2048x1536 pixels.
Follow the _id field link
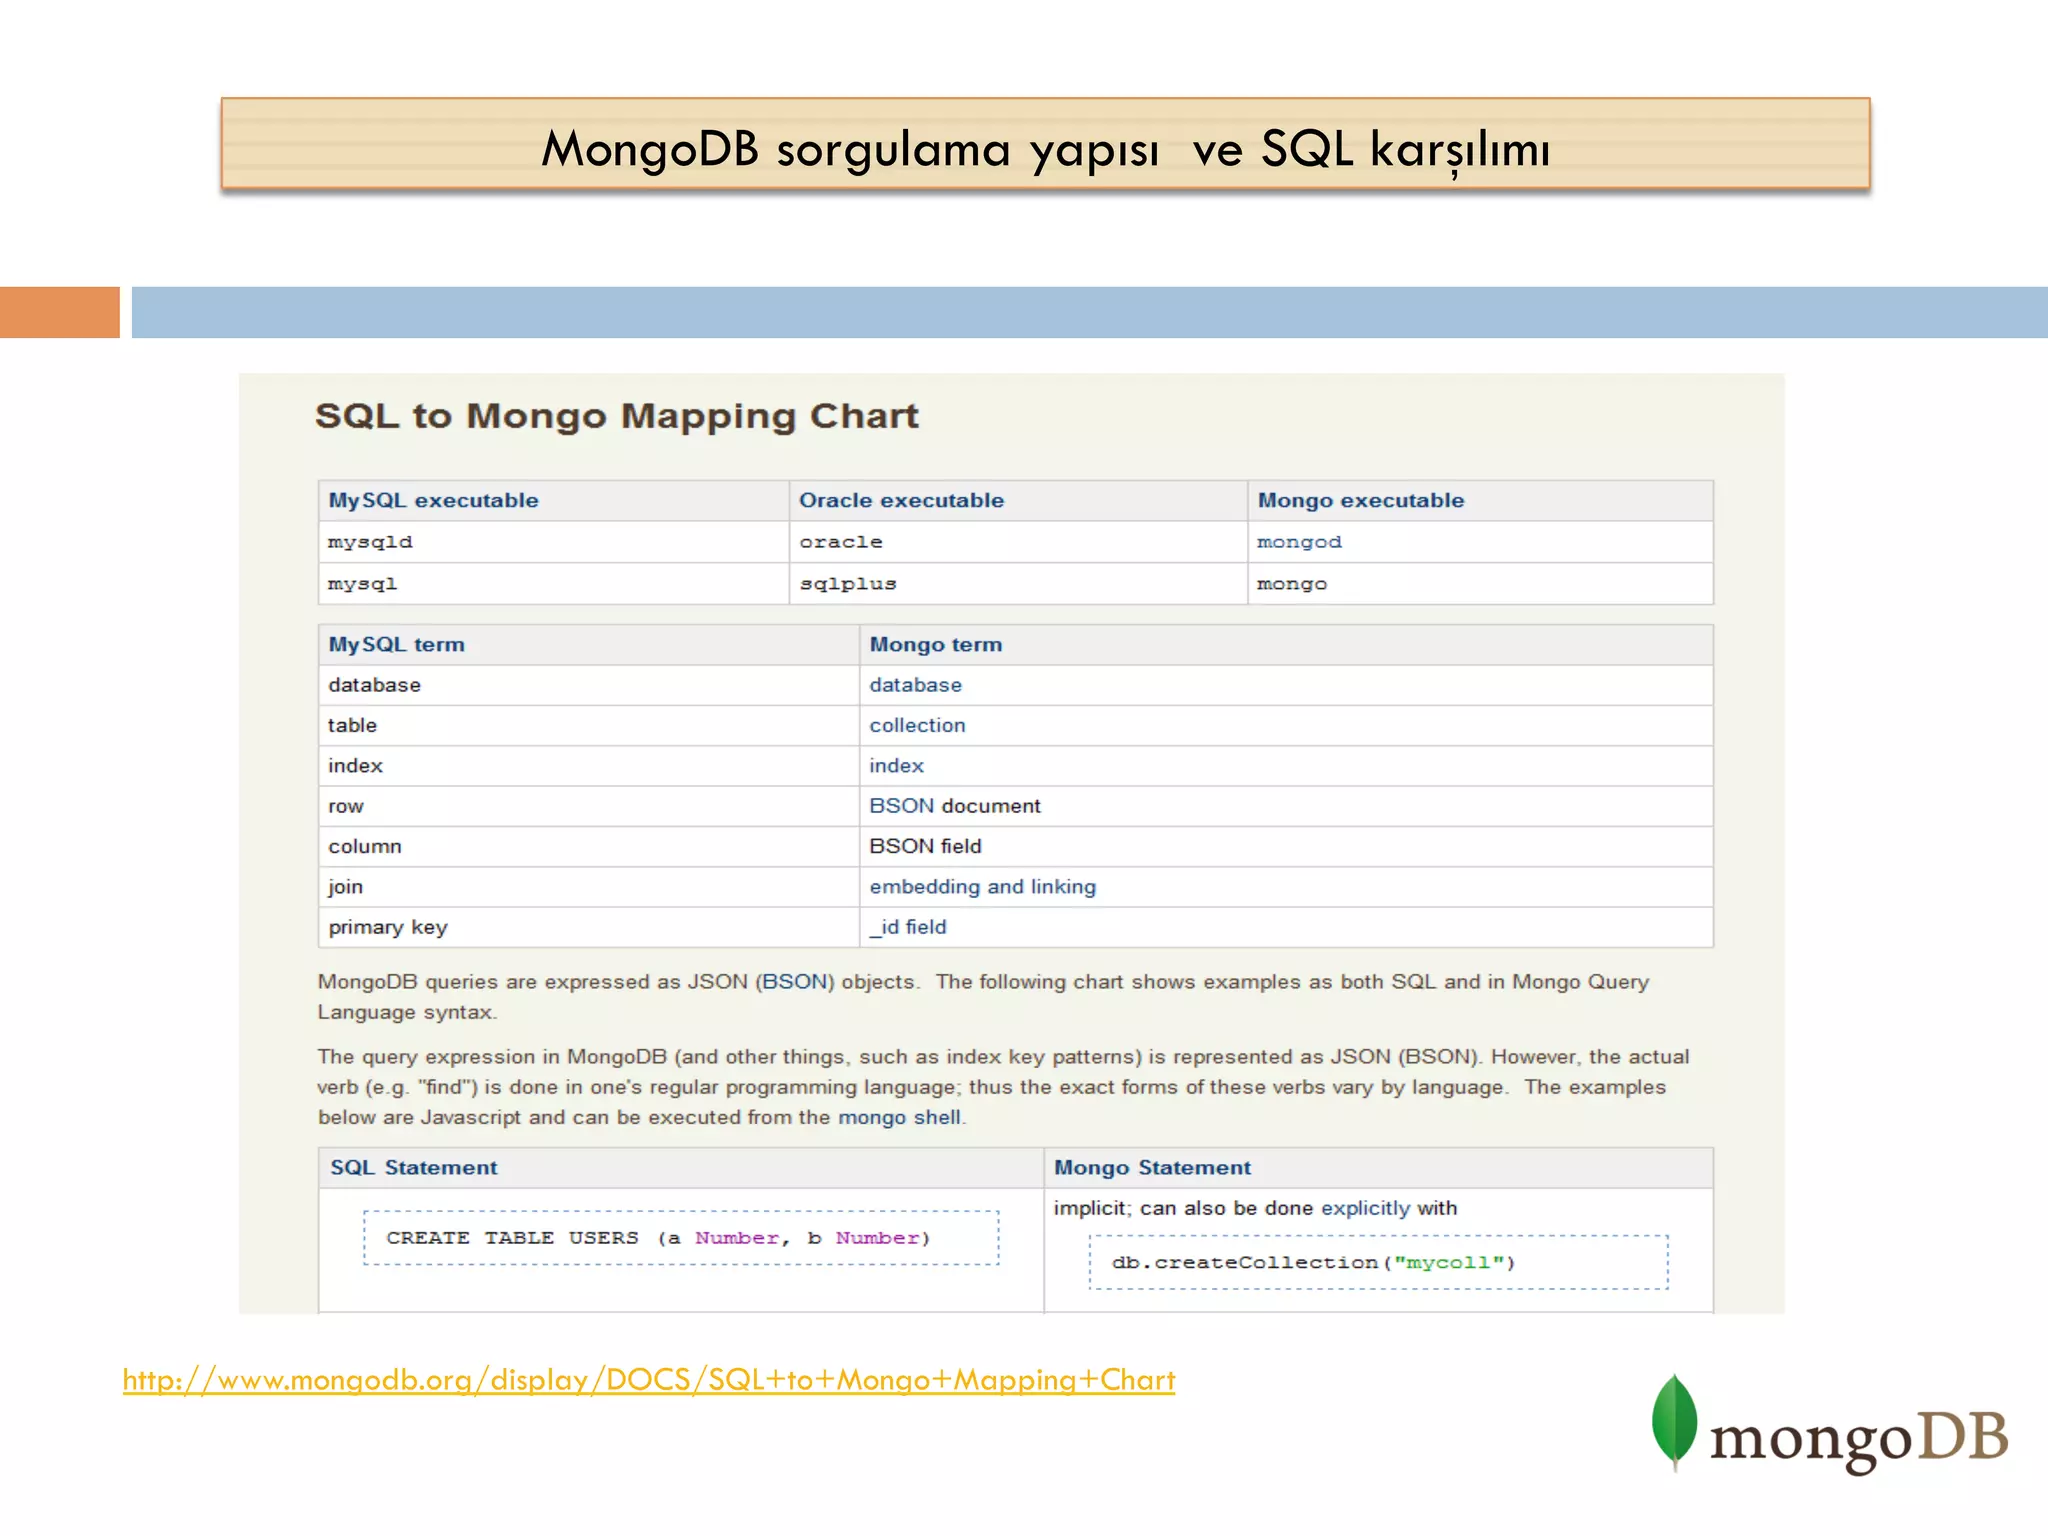point(907,927)
